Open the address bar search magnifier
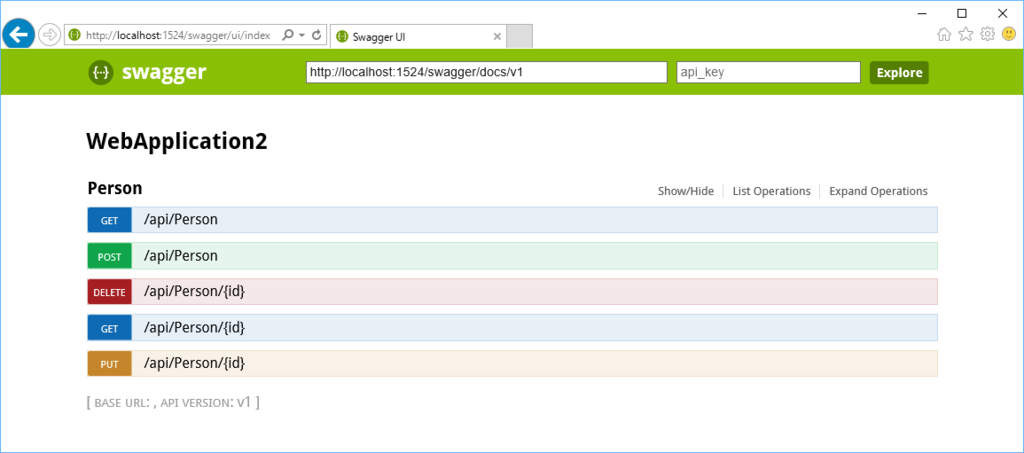The height and width of the screenshot is (453, 1024). click(287, 35)
